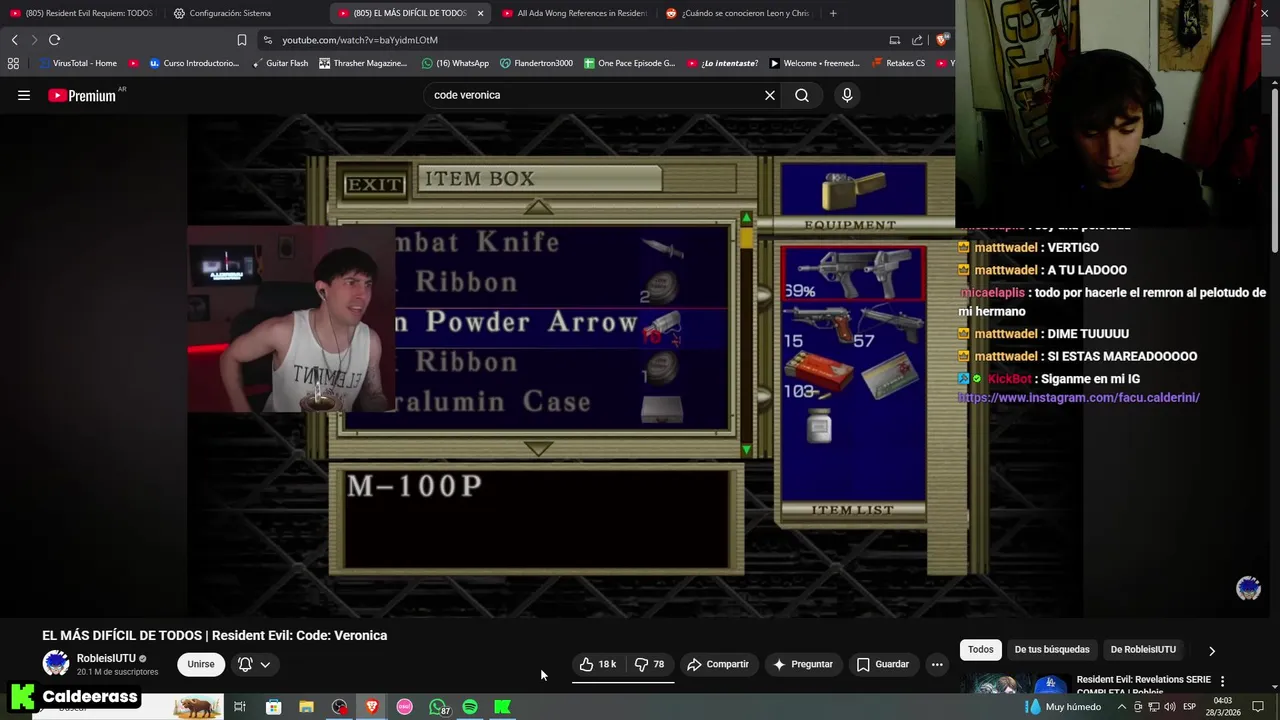1280x720 pixels.
Task: Open Resident Evil: Revelations SERIE thumbnail
Action: tap(1015, 684)
